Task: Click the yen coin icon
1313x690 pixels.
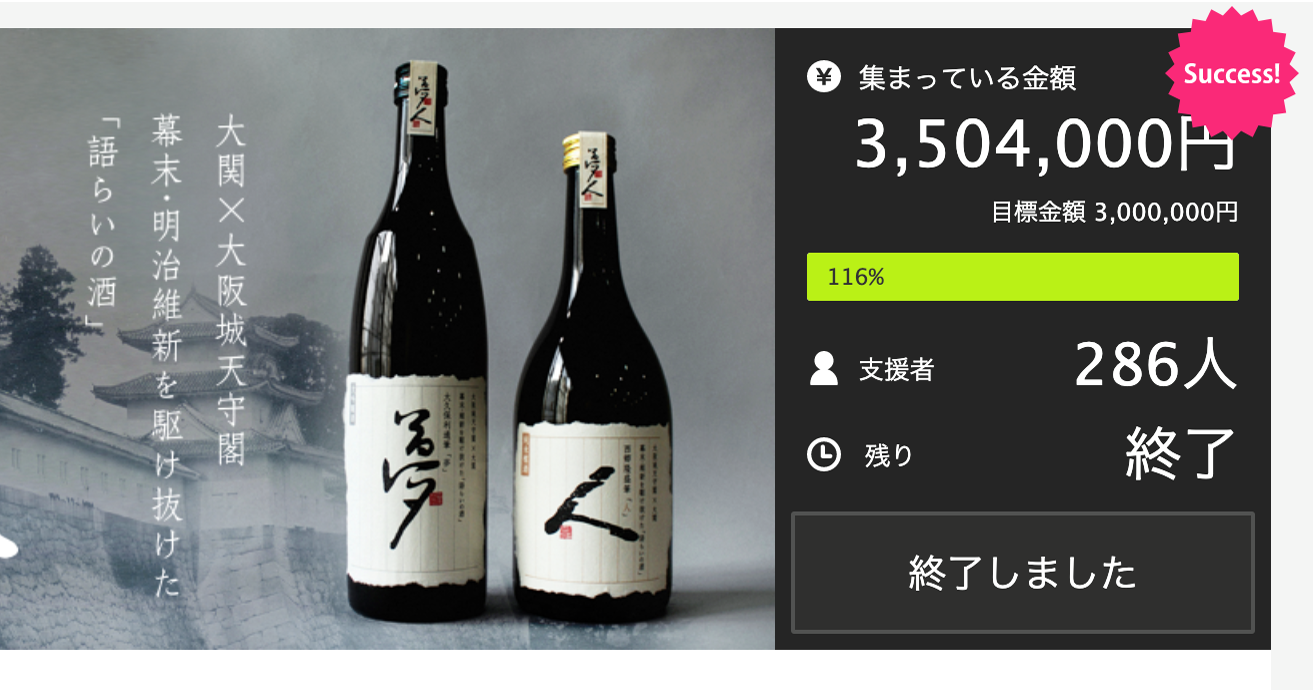Action: pyautogui.click(x=823, y=76)
